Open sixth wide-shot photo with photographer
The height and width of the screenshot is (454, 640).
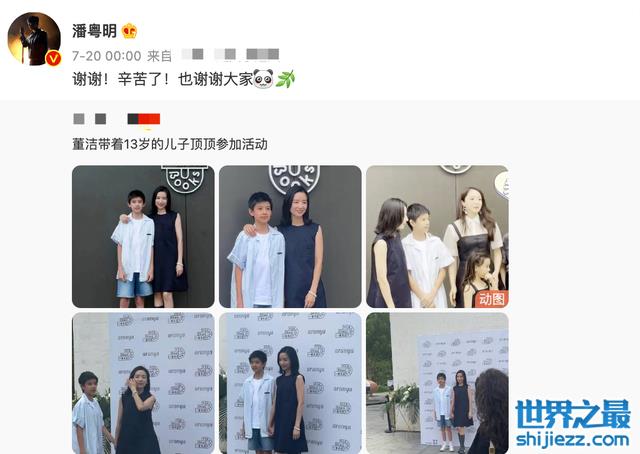pyautogui.click(x=437, y=383)
